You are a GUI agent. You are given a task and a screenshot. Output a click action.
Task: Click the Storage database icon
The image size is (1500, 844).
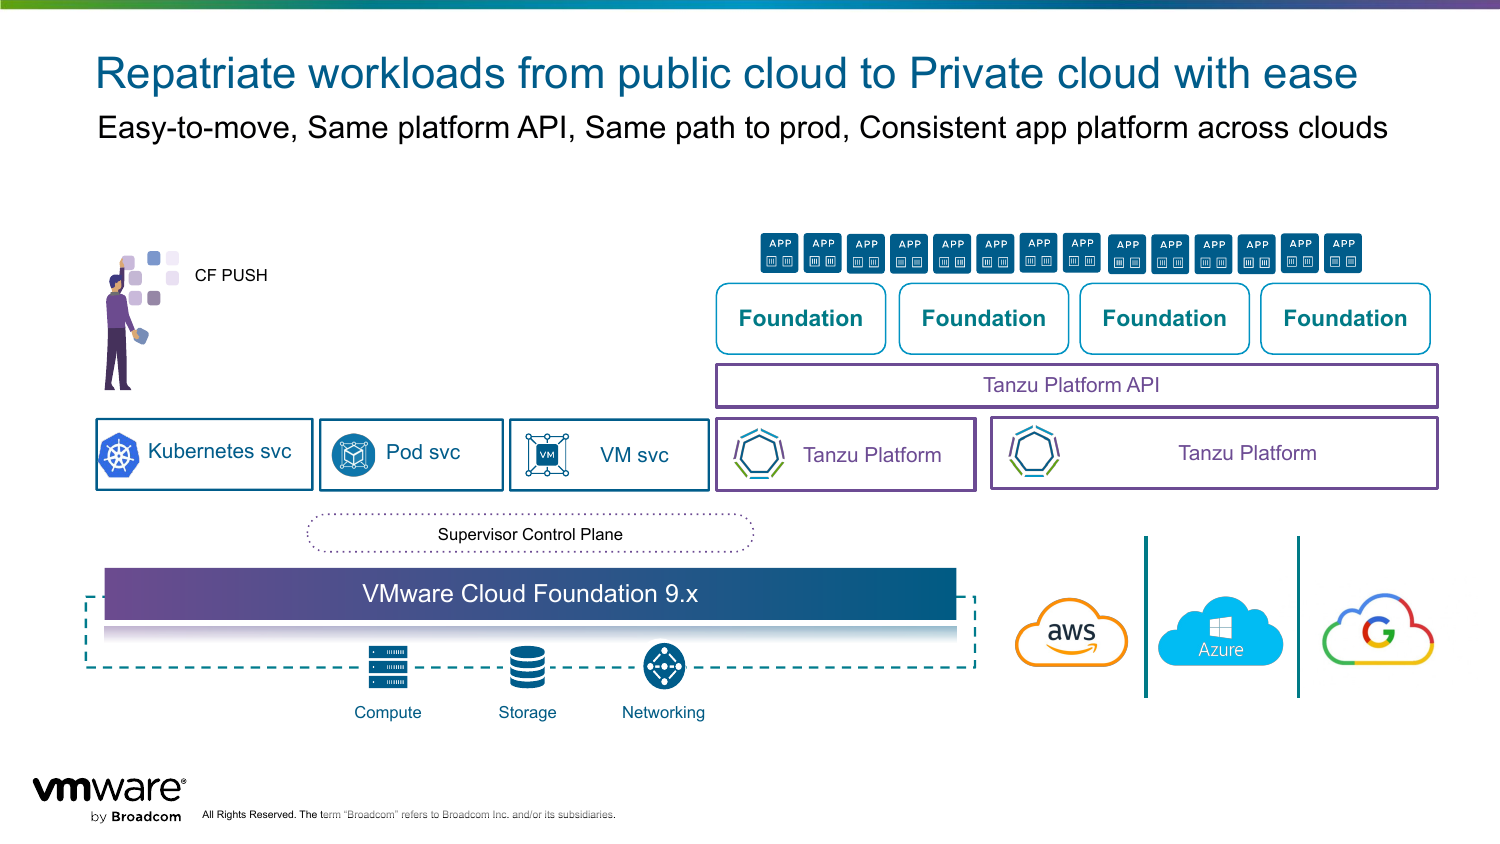527,667
